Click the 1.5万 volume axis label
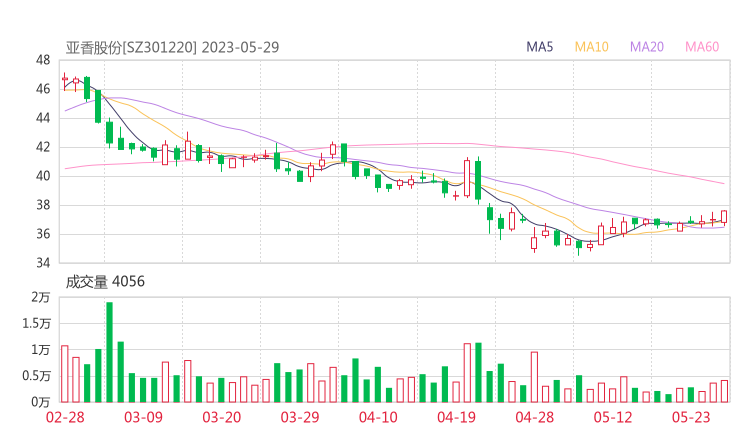 coord(36,323)
